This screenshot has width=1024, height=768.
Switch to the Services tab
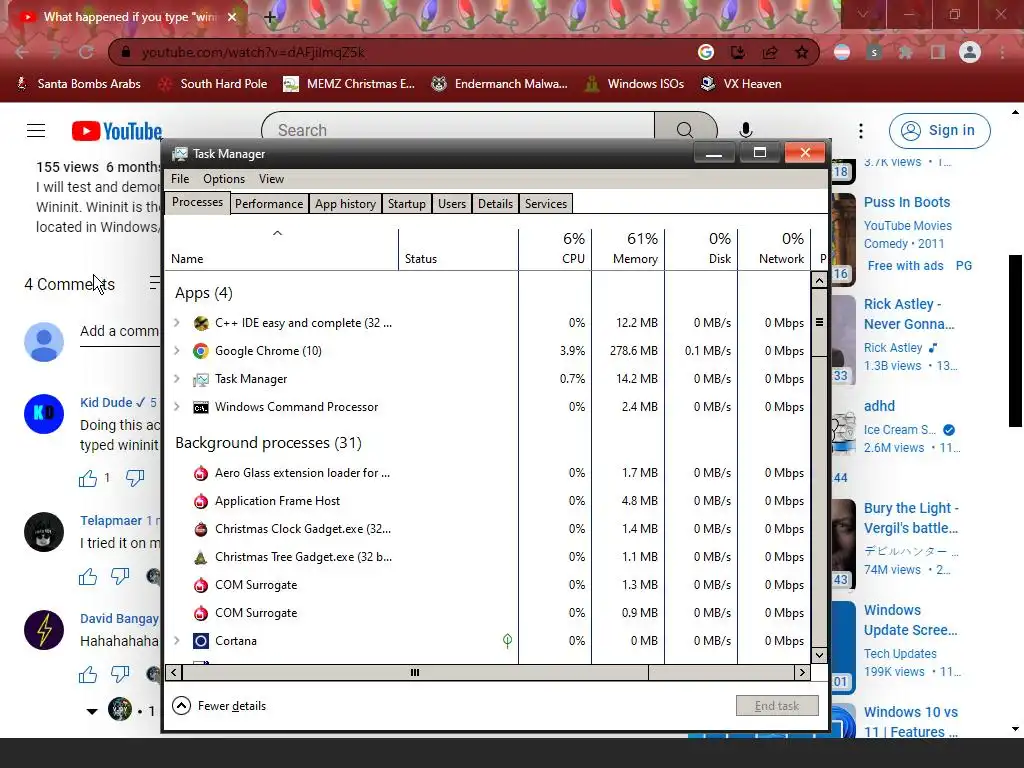tap(545, 204)
